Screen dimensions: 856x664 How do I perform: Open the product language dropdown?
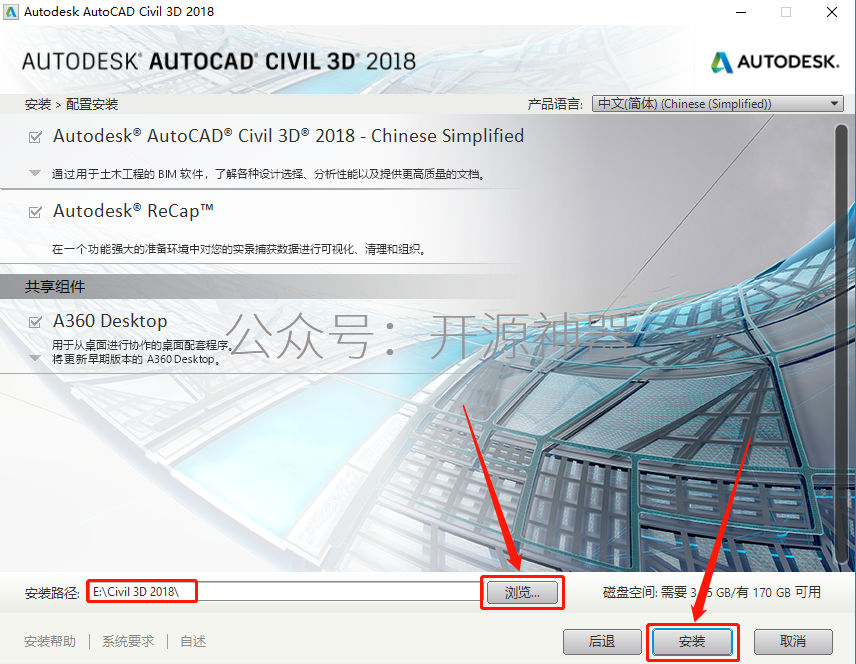[x=718, y=104]
